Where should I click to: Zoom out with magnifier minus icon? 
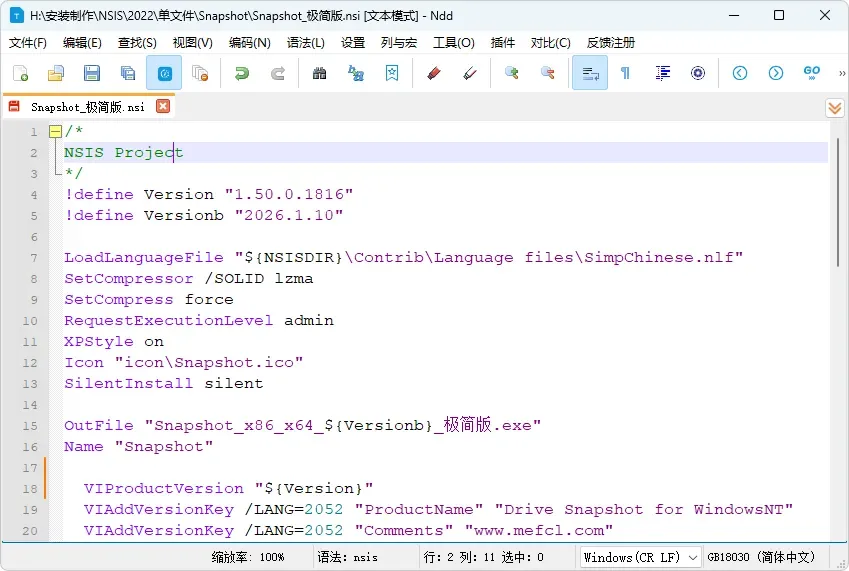coord(547,73)
